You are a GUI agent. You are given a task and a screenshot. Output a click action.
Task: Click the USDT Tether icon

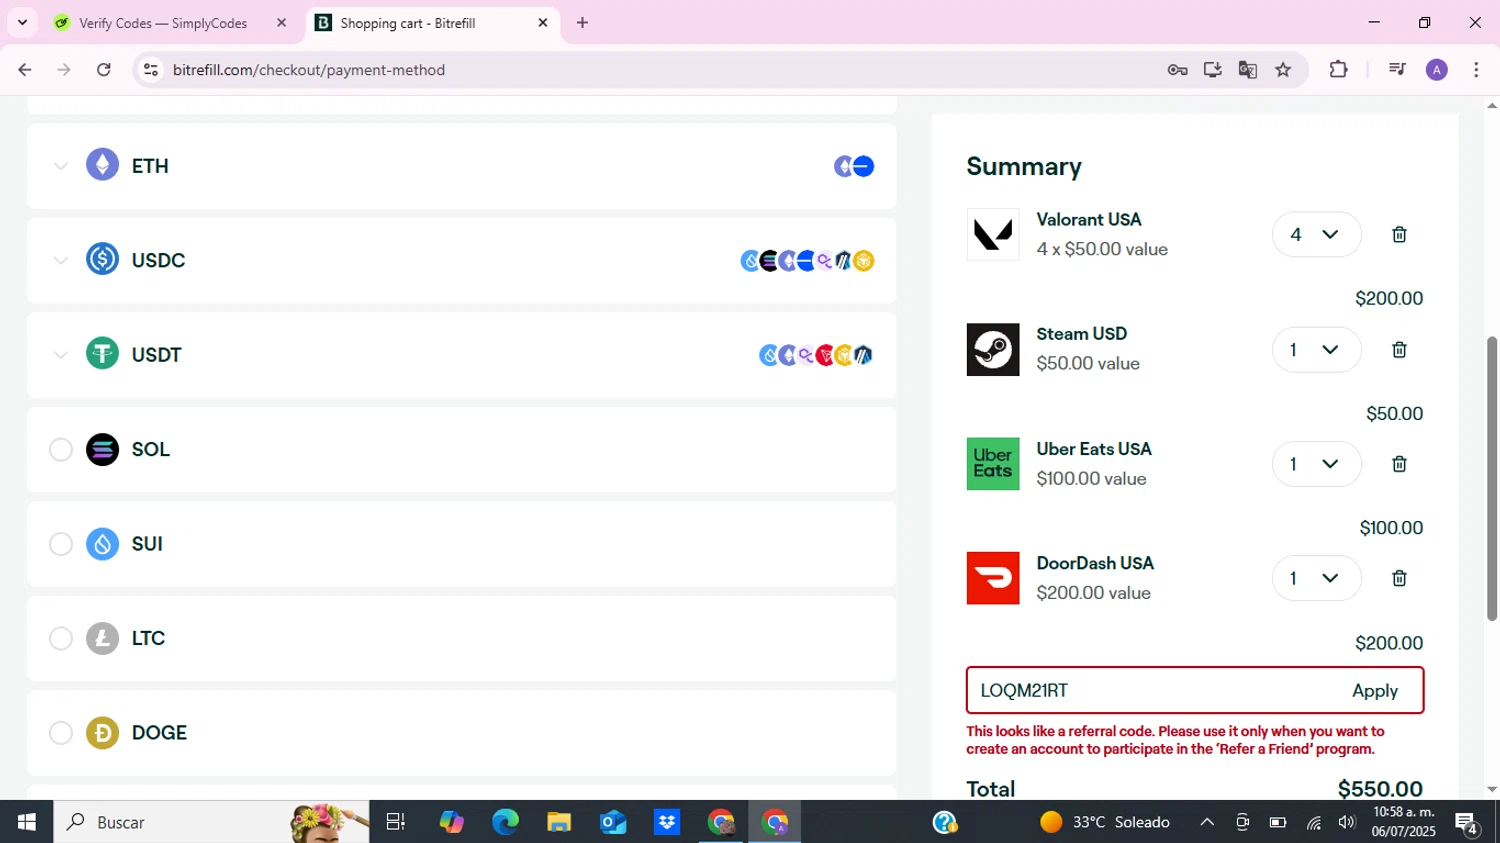(x=102, y=354)
